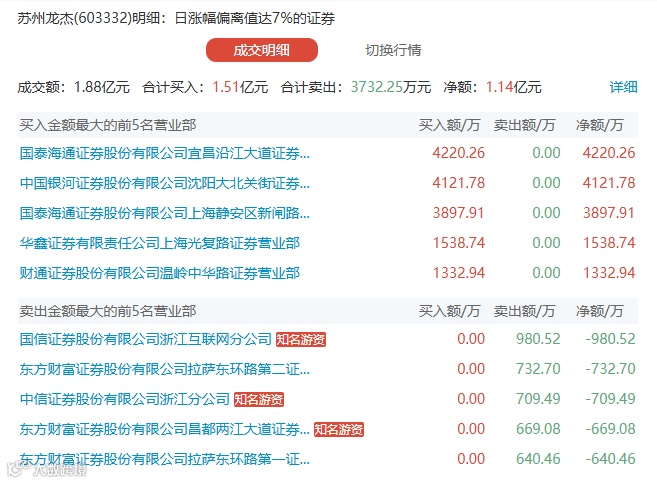The width and height of the screenshot is (657, 483).
Task: Click sell amount 732.70 in 拉萨第二 row
Action: tap(538, 369)
